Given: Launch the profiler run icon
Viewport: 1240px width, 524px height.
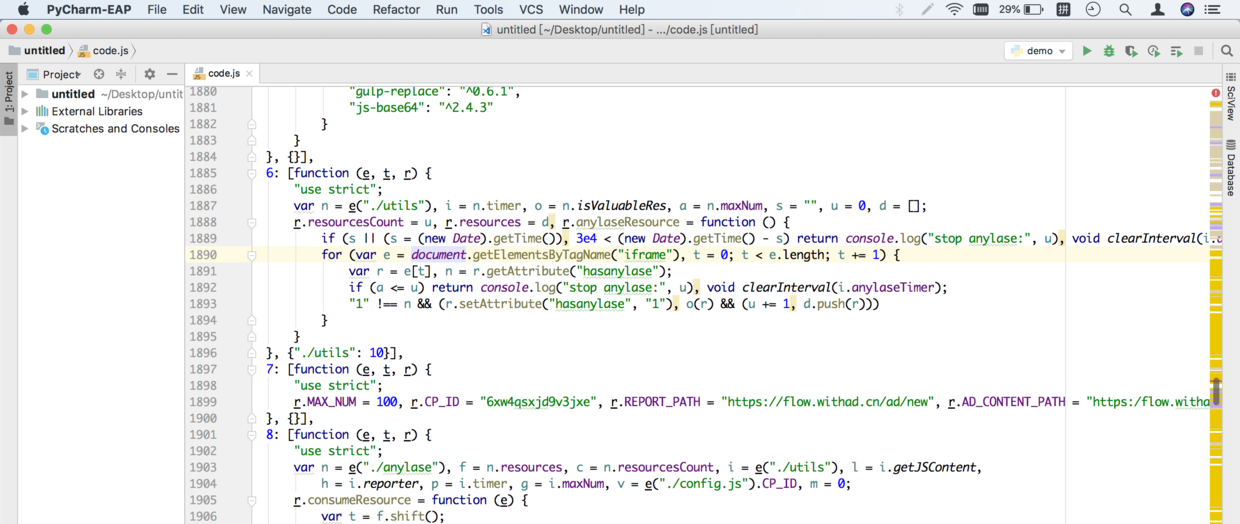Looking at the screenshot, I should 1154,51.
